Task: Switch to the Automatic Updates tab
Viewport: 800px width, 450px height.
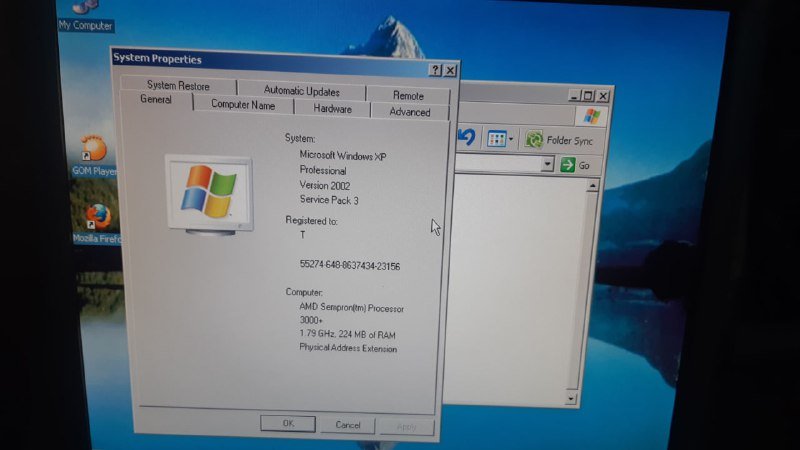Action: click(302, 91)
